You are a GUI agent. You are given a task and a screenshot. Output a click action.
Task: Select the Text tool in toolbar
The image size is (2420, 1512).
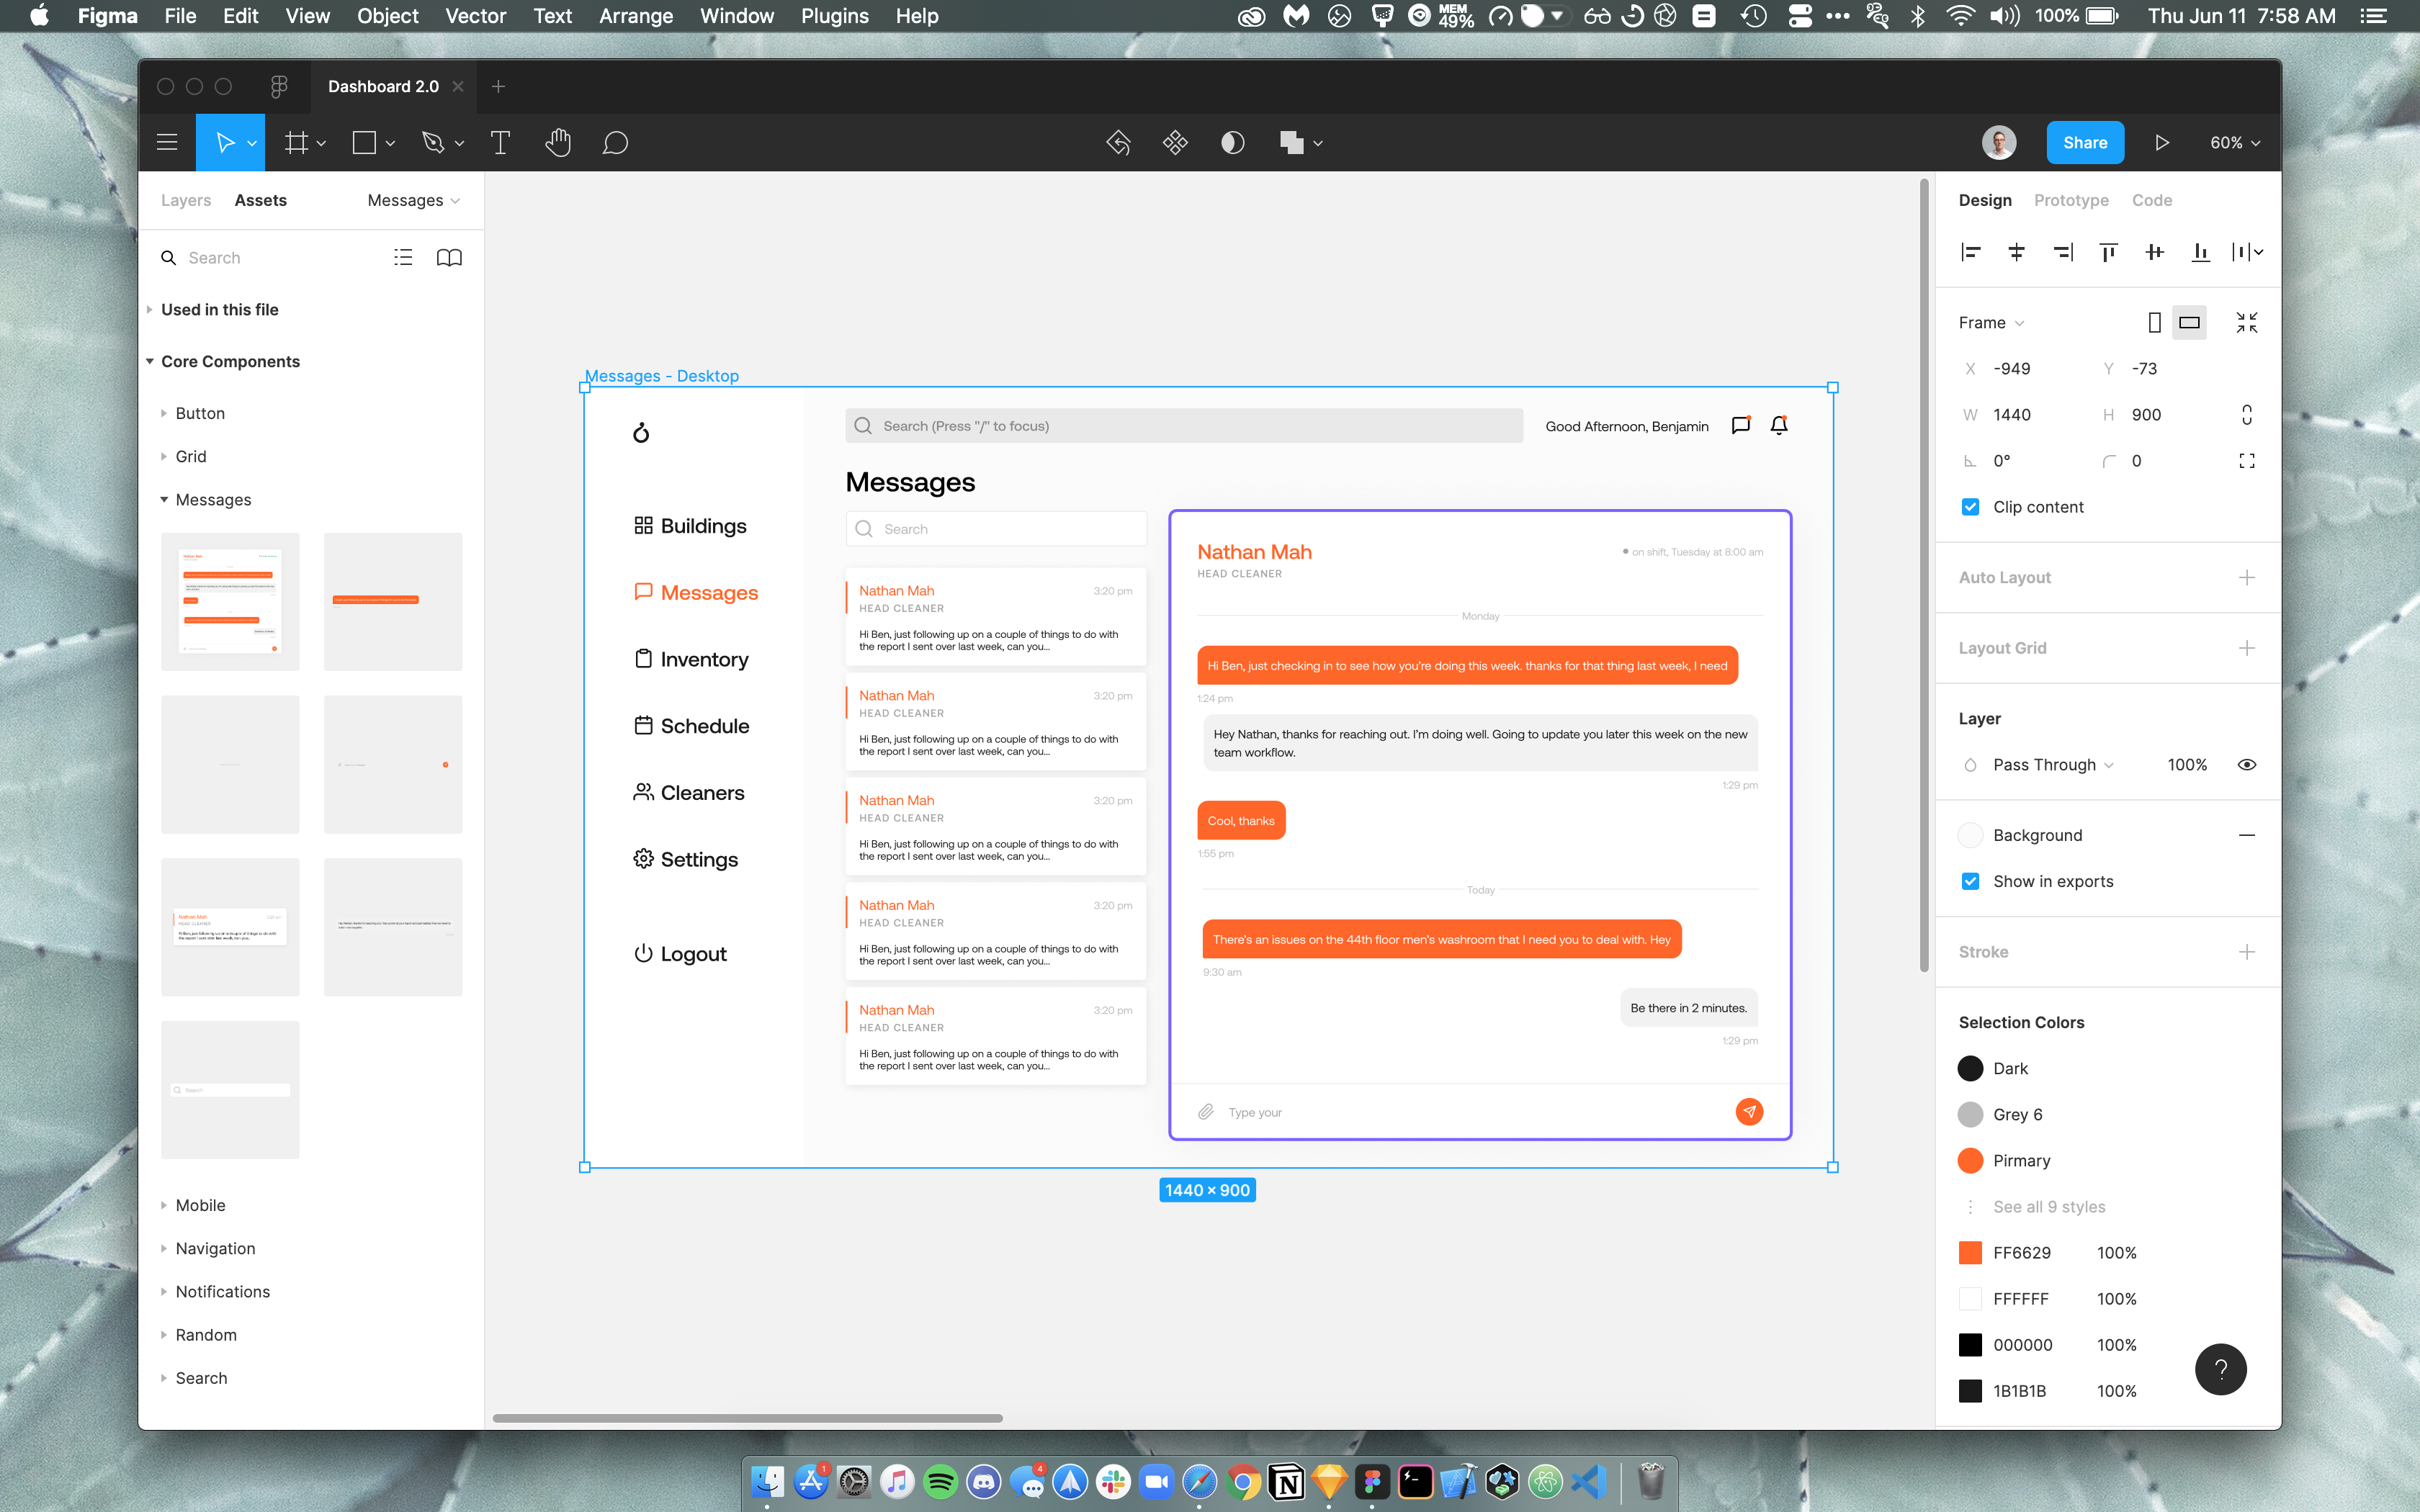[500, 143]
